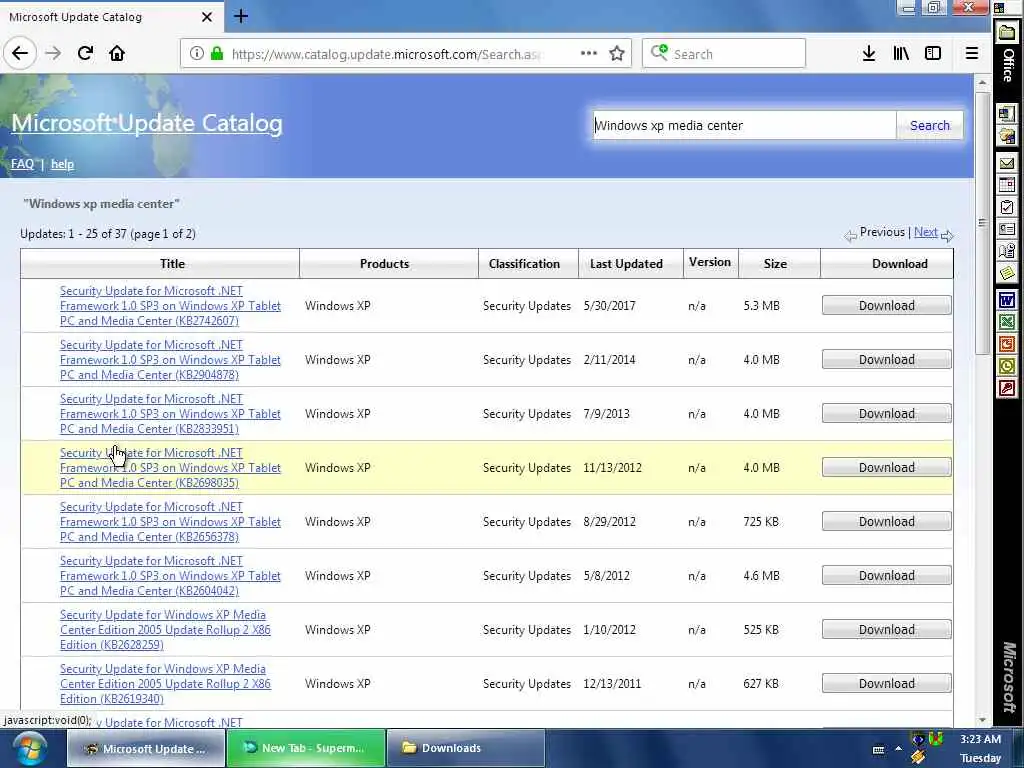The width and height of the screenshot is (1024, 768).
Task: Open KB2833951 security update link
Action: tap(170, 414)
